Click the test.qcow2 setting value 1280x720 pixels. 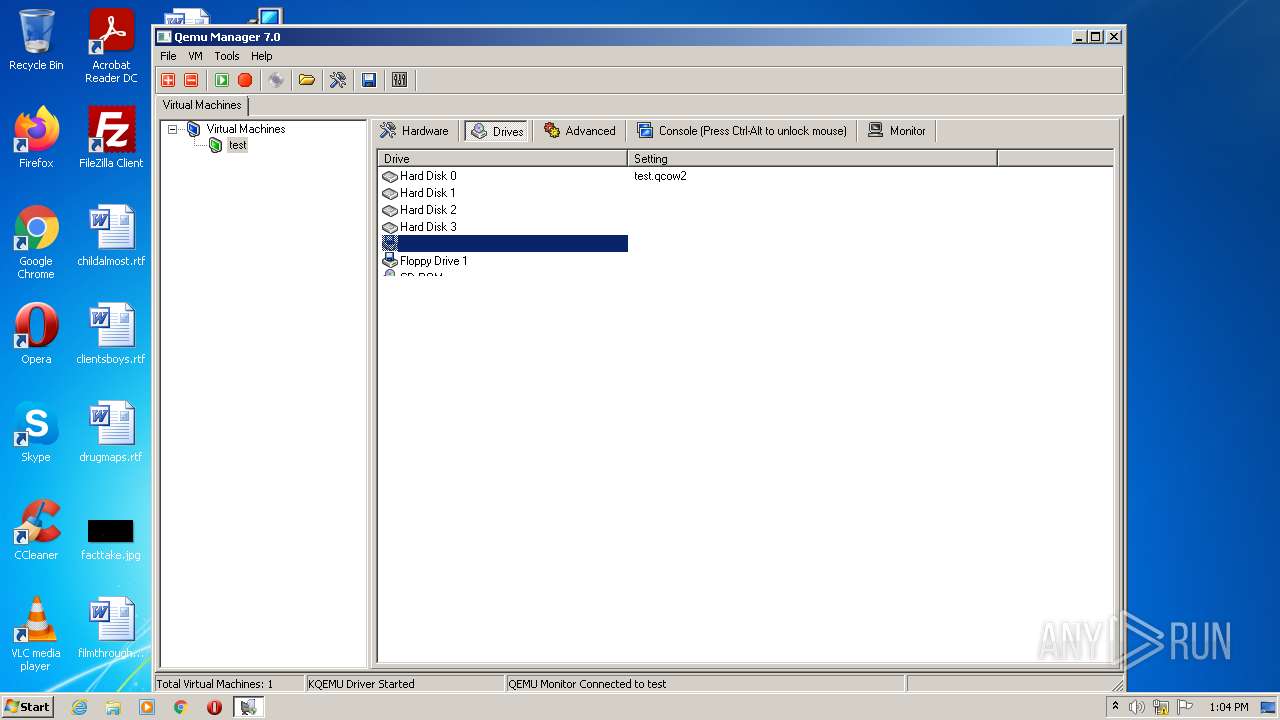pyautogui.click(x=660, y=176)
